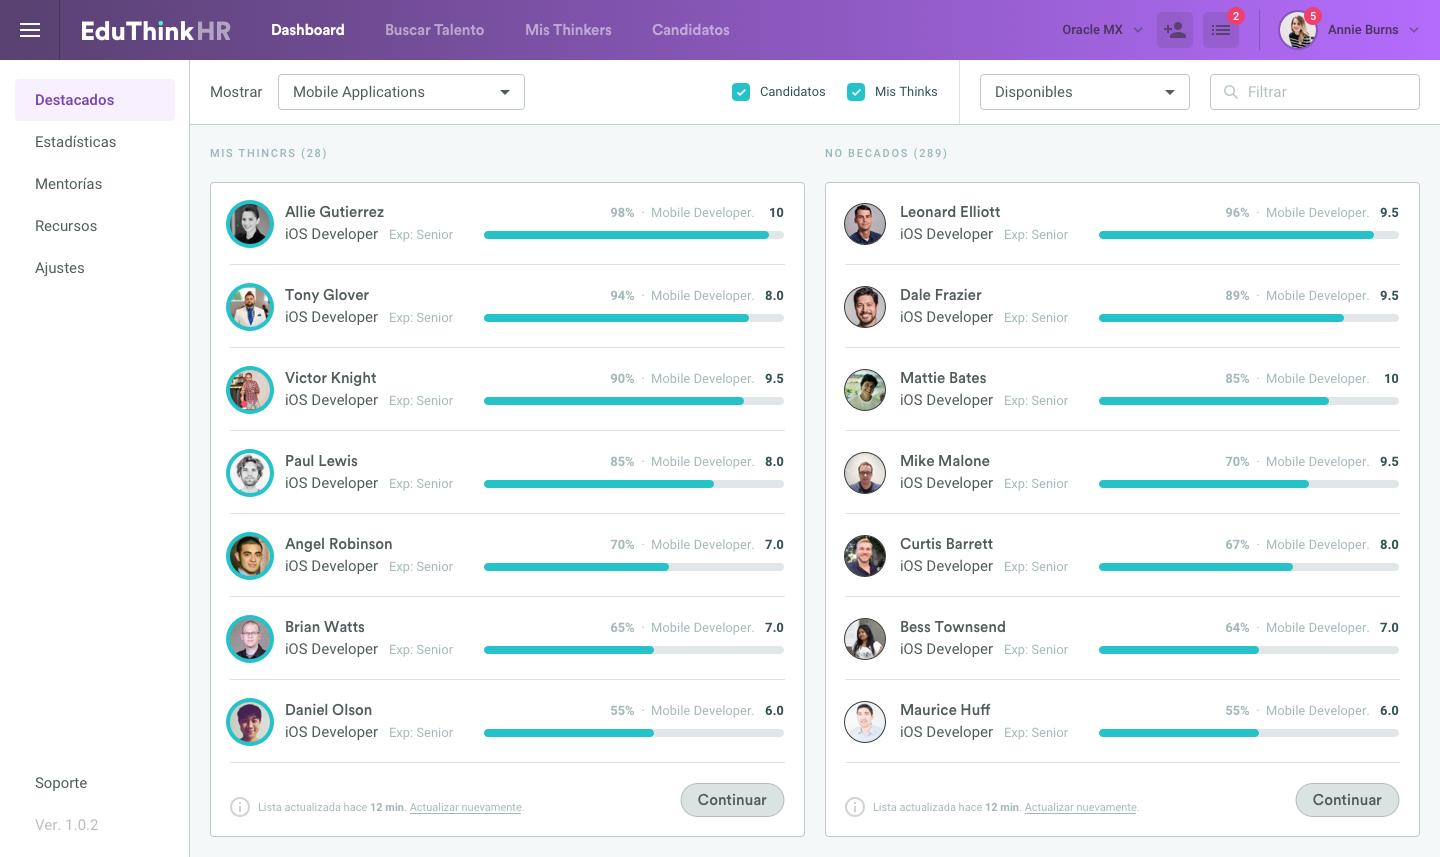Open Maurice Huff's avatar
This screenshot has height=857, width=1440.
click(x=865, y=722)
